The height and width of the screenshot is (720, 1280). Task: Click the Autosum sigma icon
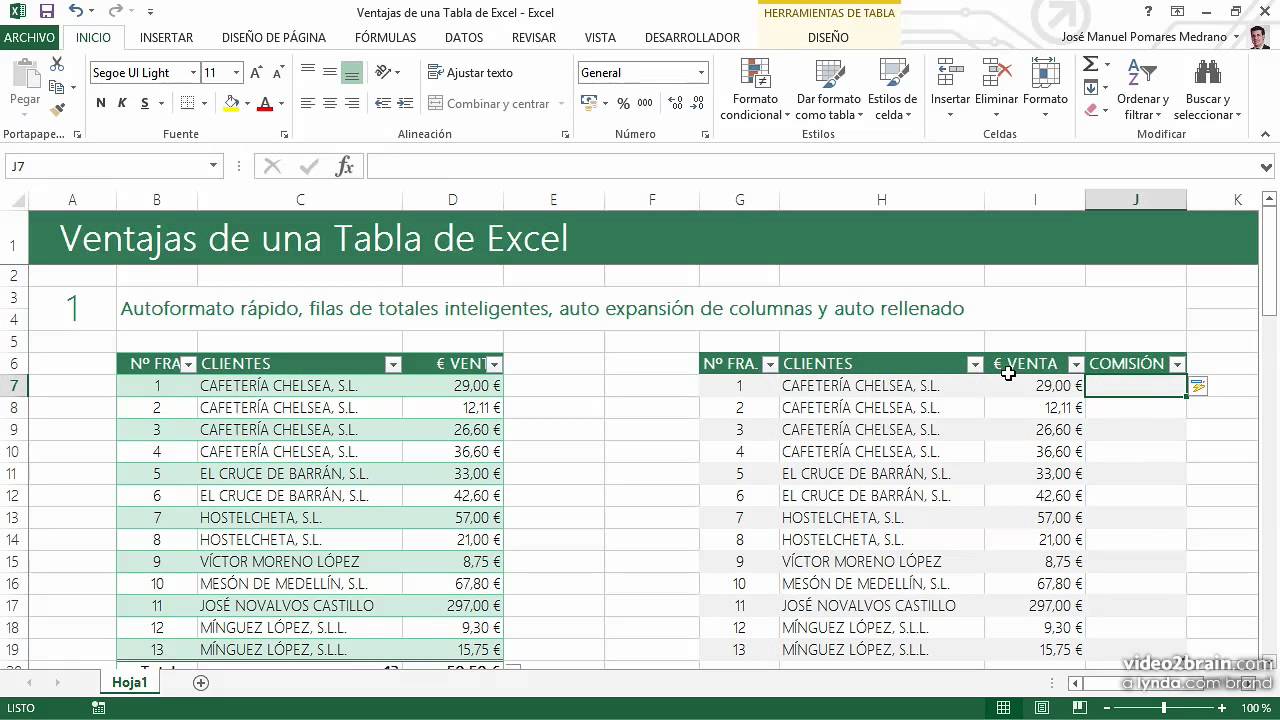1091,64
